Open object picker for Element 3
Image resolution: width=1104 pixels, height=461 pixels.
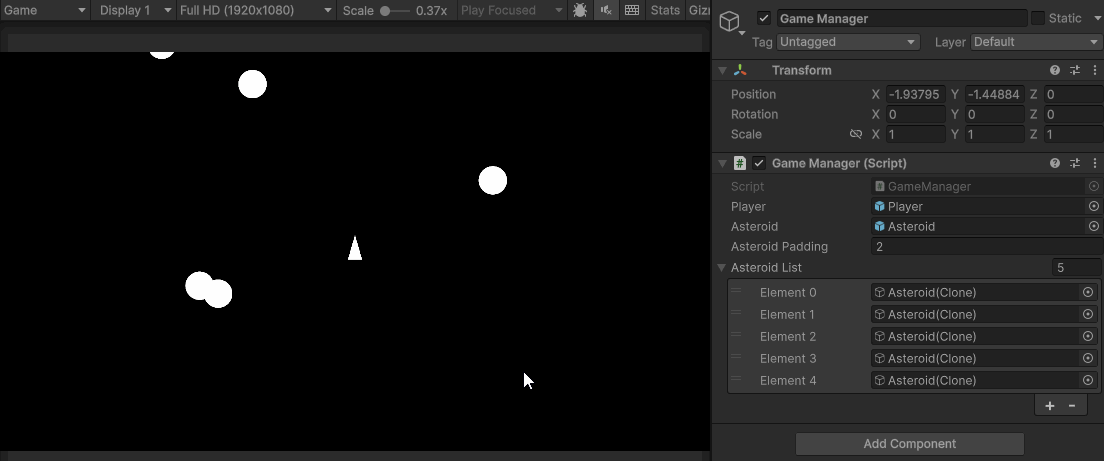(x=1088, y=358)
